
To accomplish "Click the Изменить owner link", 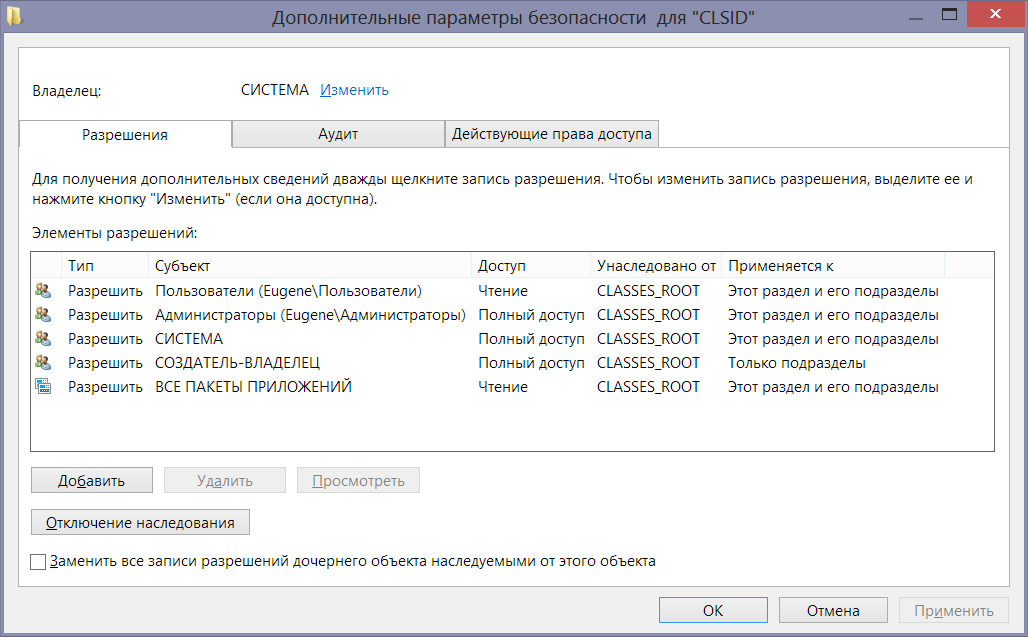I will tap(354, 90).
